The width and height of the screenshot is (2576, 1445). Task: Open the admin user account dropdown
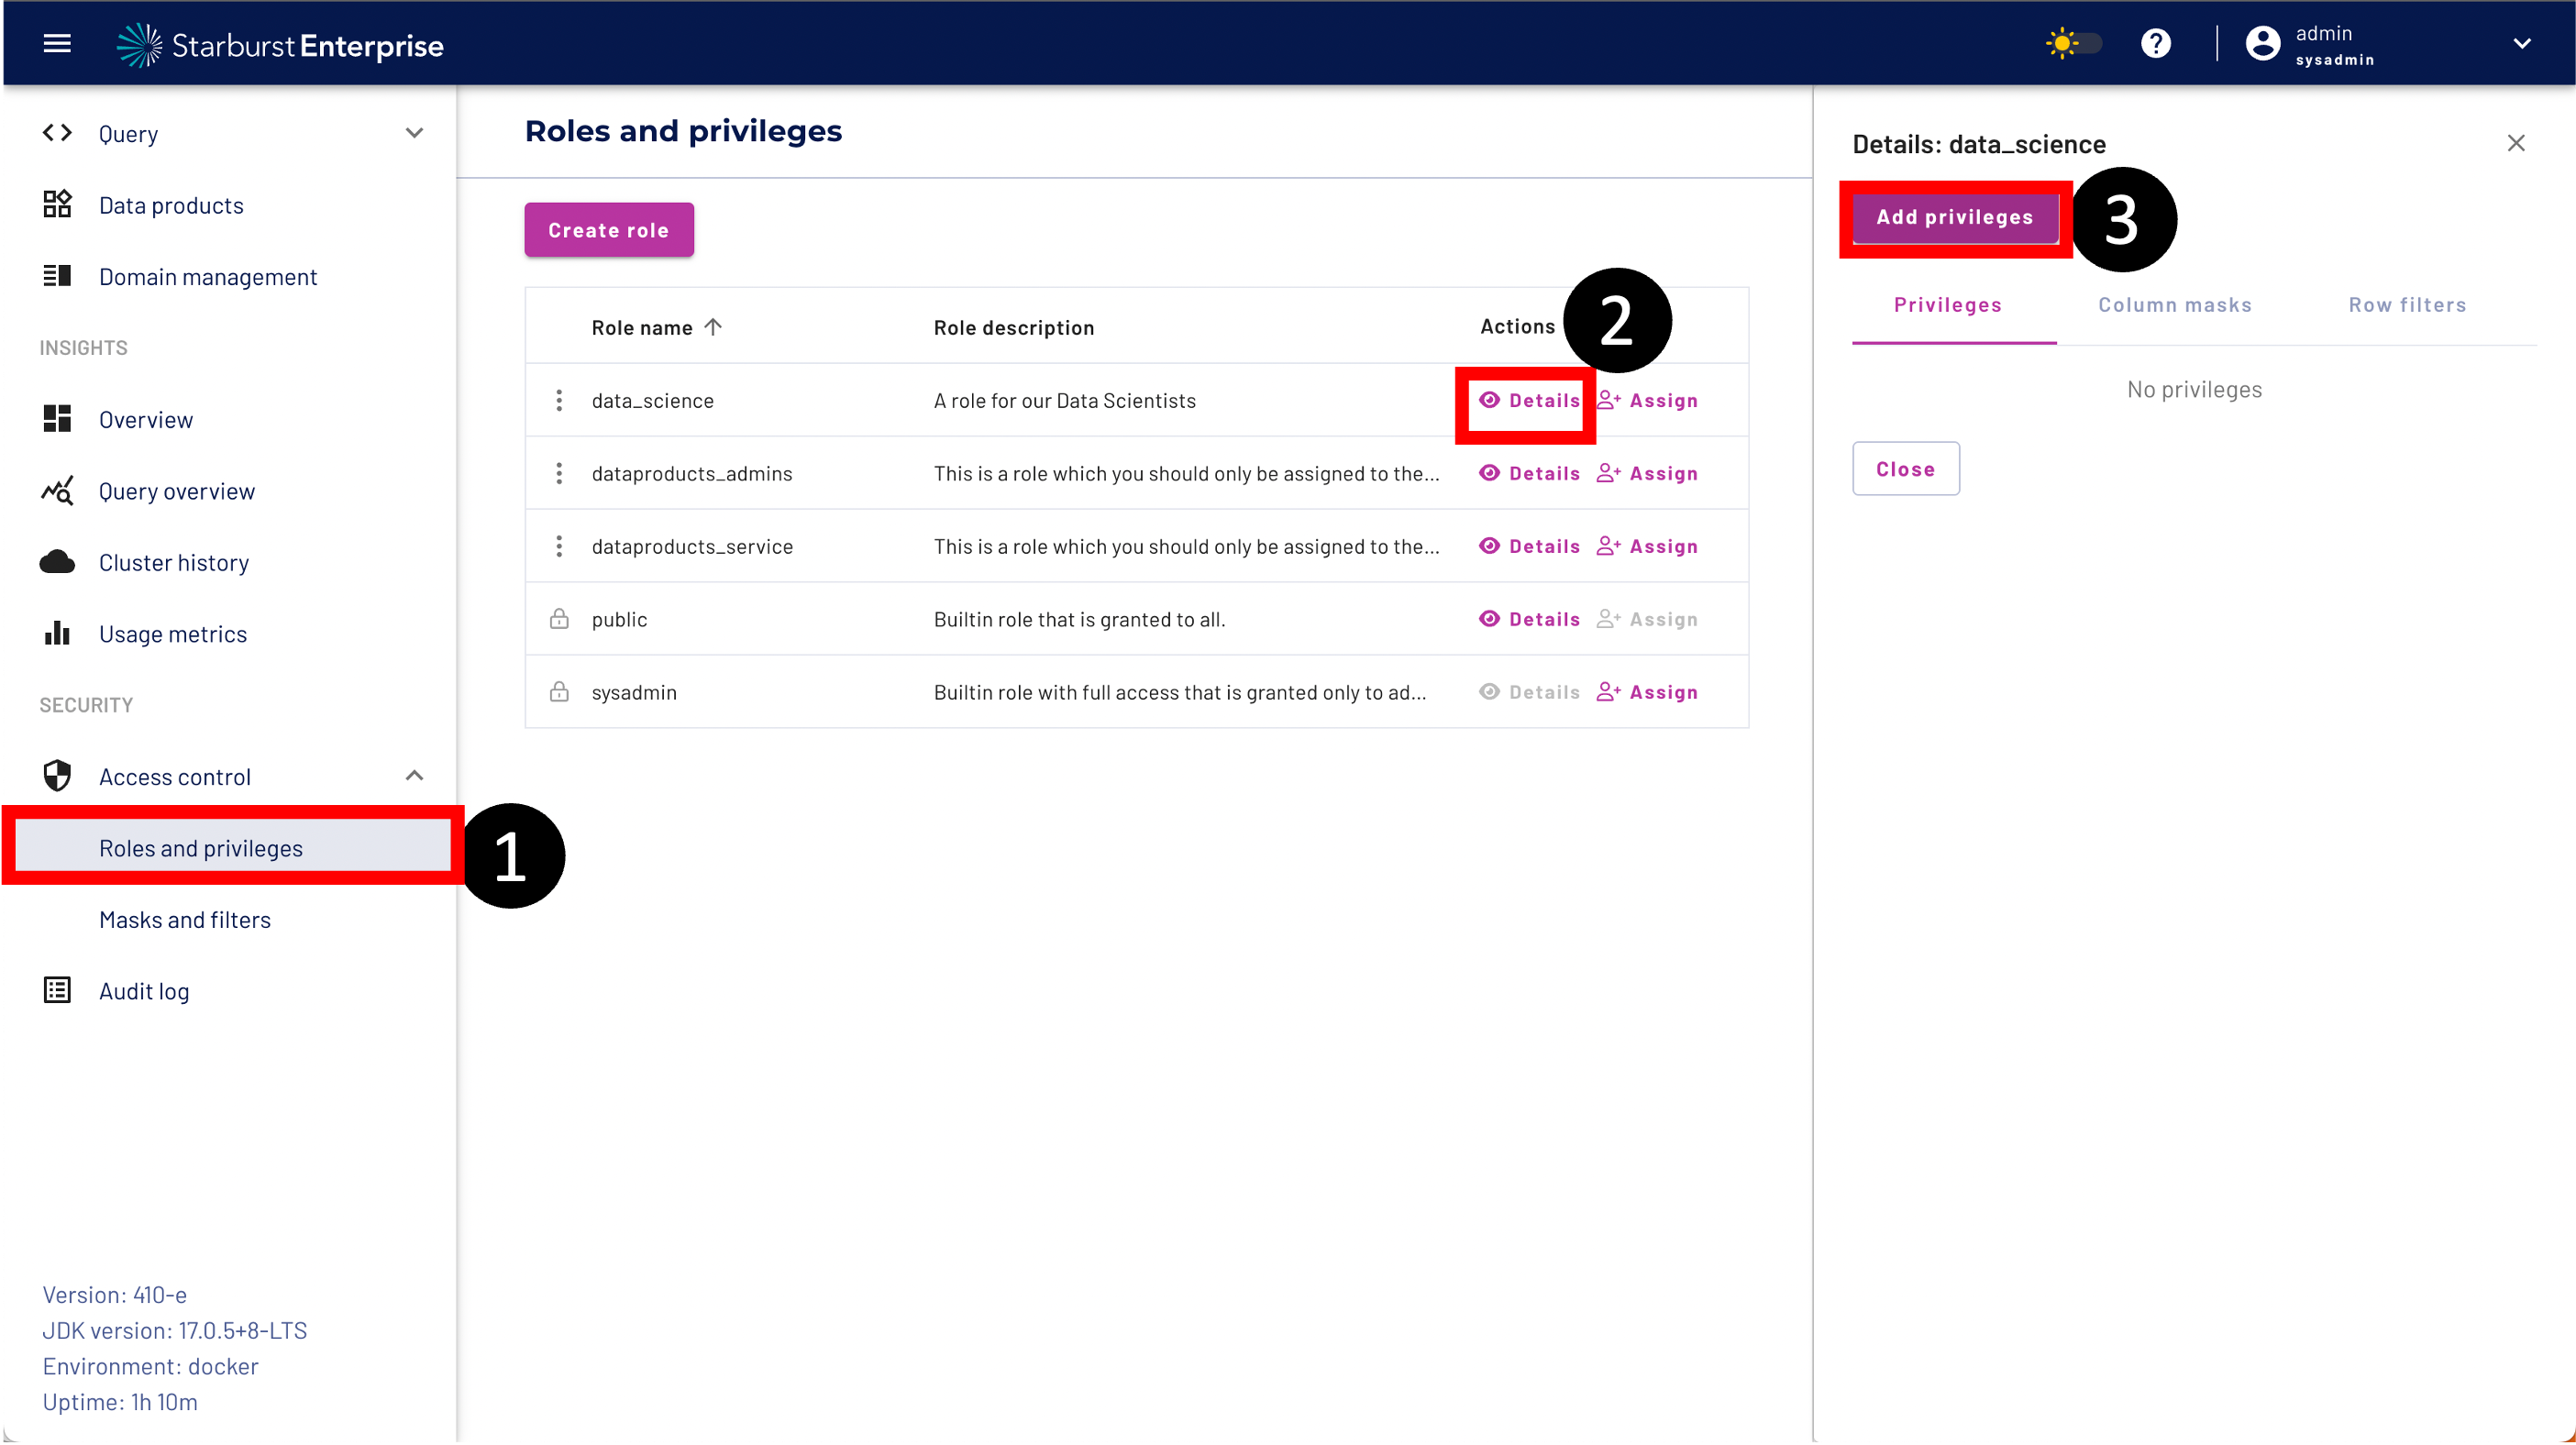pyautogui.click(x=2521, y=44)
